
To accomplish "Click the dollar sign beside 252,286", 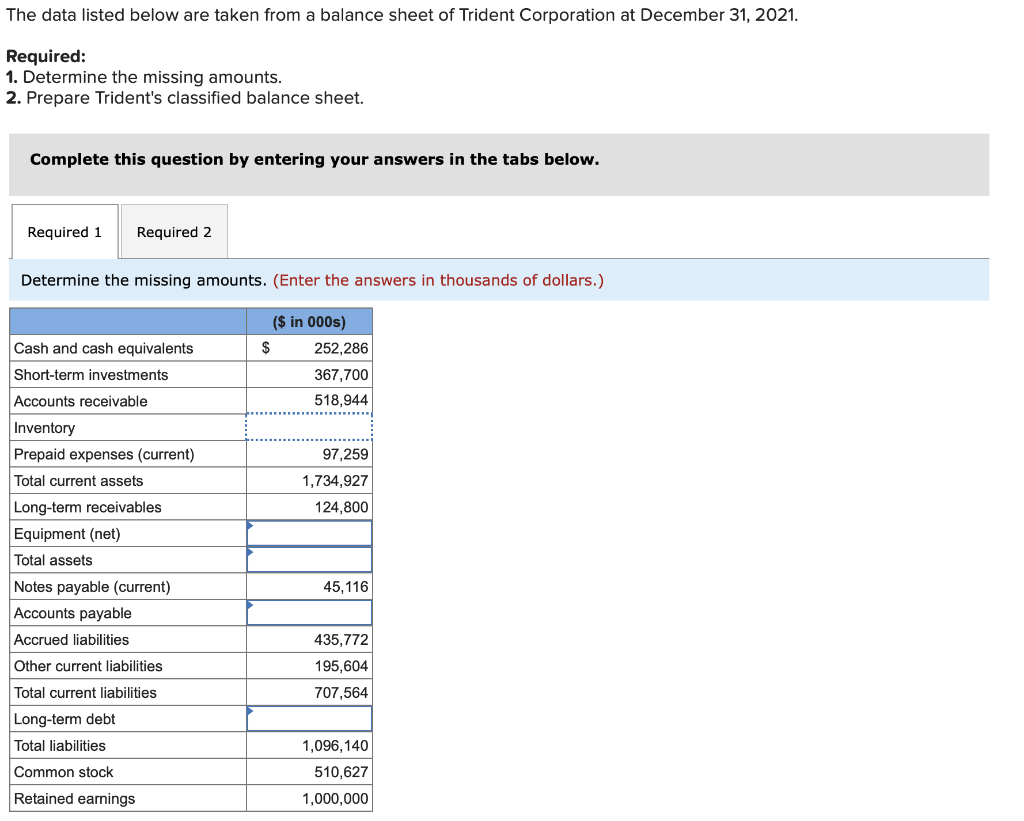I will point(265,348).
